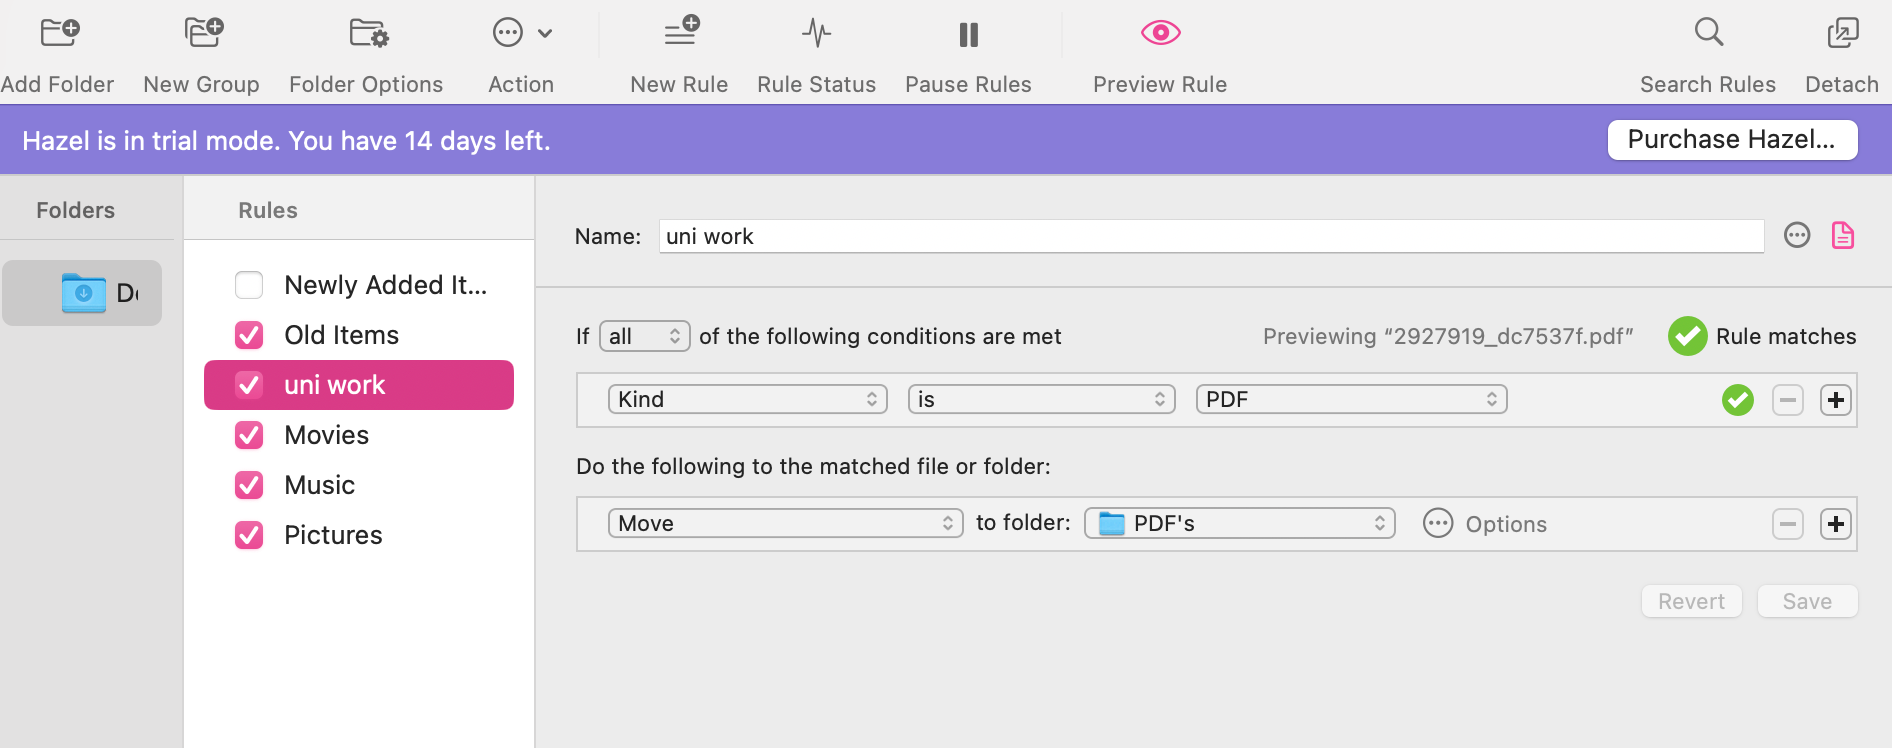Click into the rule Name field

(x=1210, y=237)
